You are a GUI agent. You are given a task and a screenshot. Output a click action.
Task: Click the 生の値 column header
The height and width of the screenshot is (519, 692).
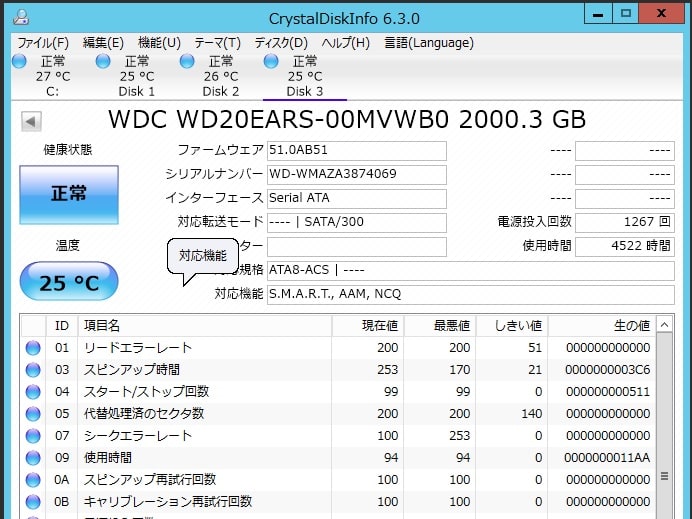click(x=602, y=326)
